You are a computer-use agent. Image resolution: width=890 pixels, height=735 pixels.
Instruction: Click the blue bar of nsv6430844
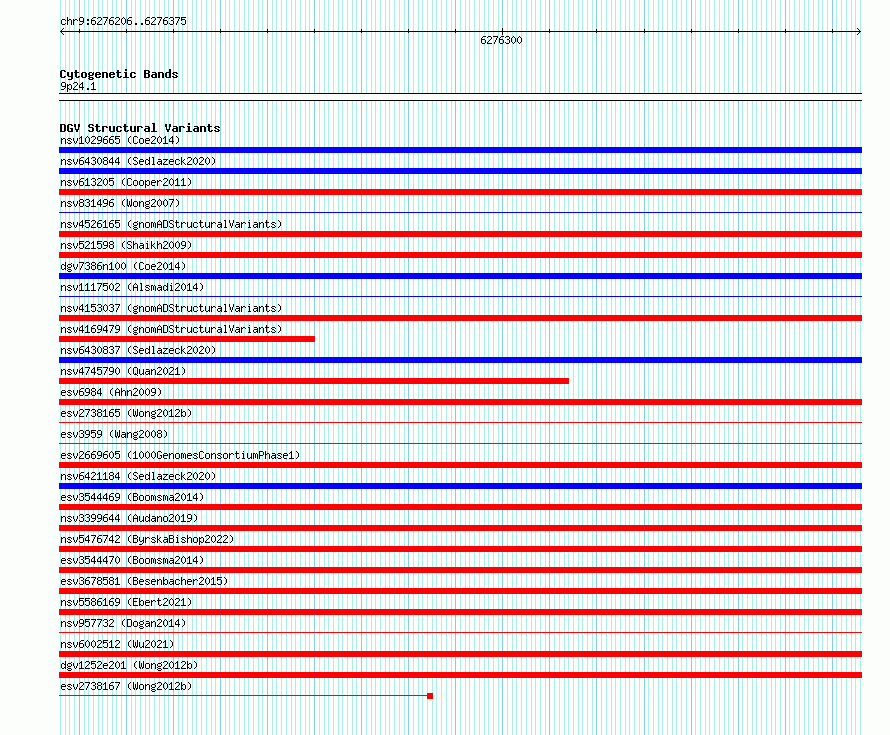[x=460, y=171]
